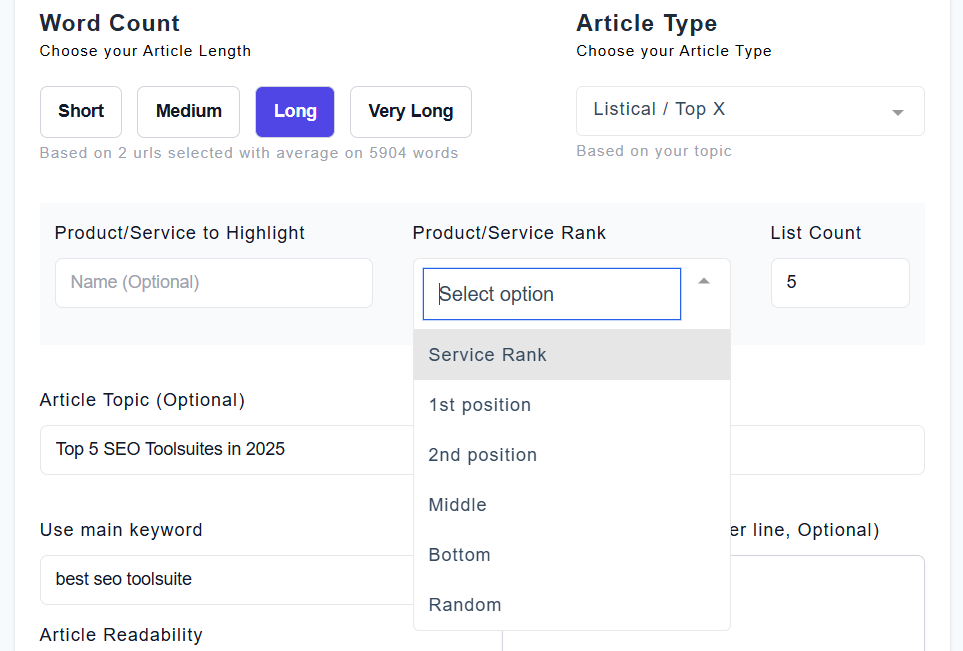The image size is (963, 651).
Task: Focus the Product/Service Name field
Action: [213, 283]
